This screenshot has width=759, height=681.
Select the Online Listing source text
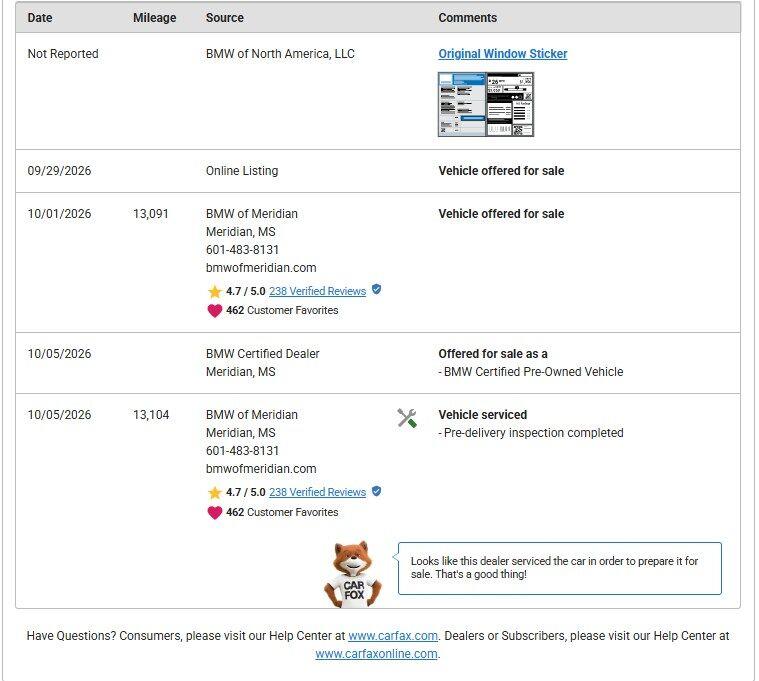pos(242,171)
